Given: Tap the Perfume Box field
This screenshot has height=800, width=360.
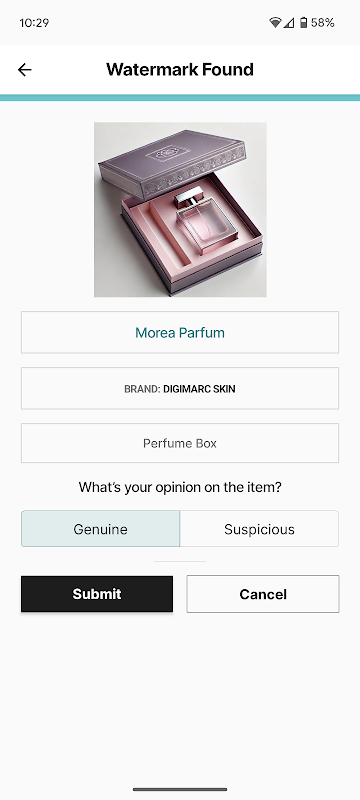Looking at the screenshot, I should (x=180, y=443).
